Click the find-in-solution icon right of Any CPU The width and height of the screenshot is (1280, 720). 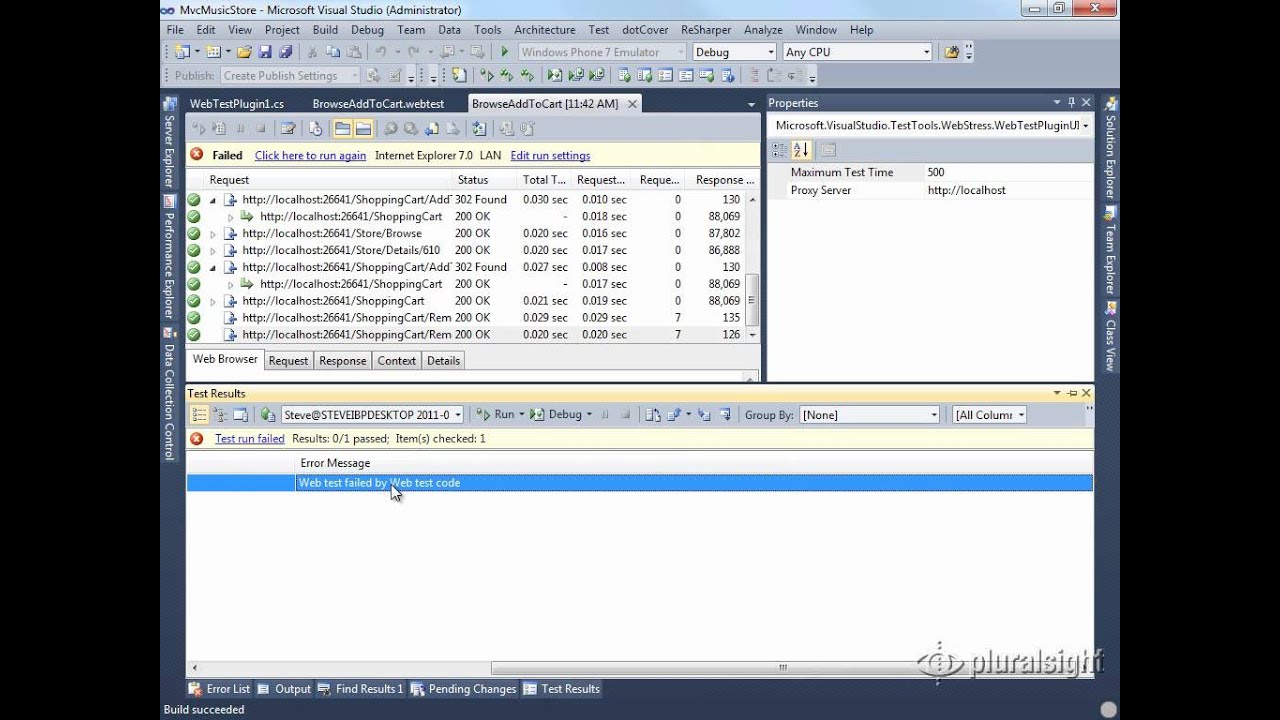click(951, 52)
